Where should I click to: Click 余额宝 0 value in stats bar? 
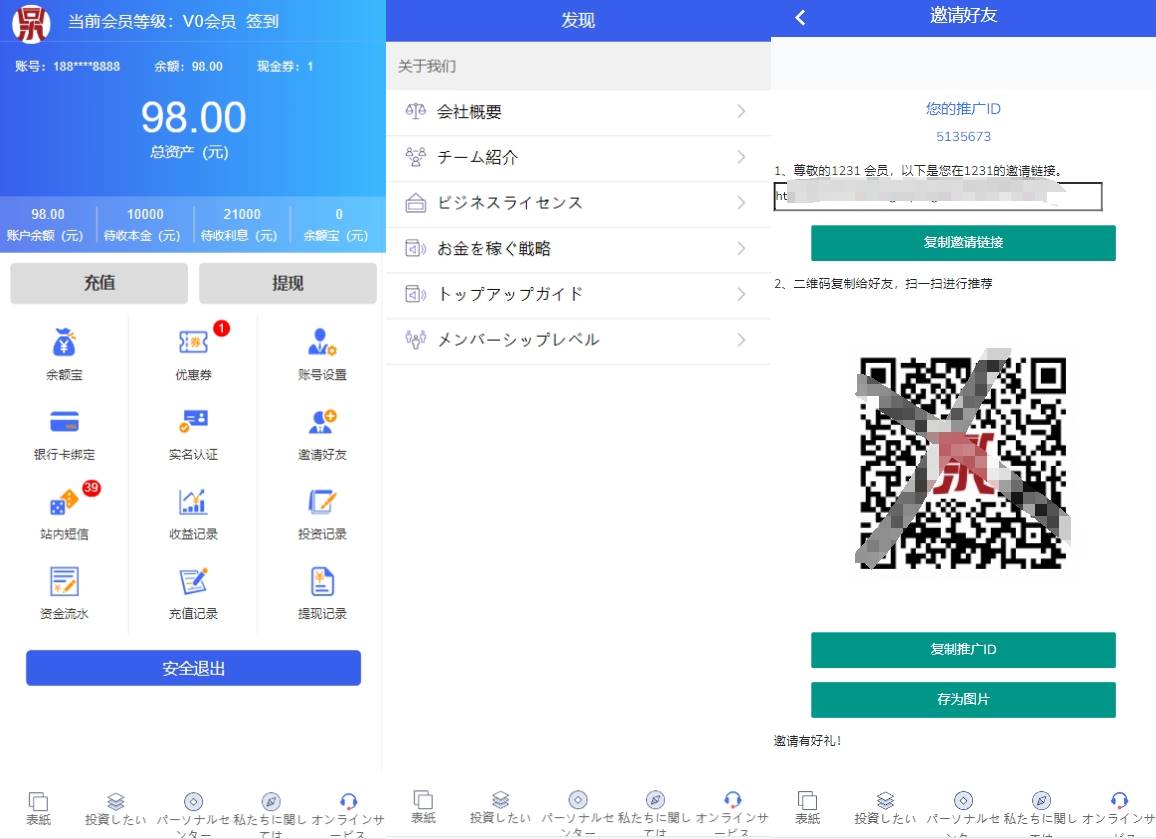[338, 215]
